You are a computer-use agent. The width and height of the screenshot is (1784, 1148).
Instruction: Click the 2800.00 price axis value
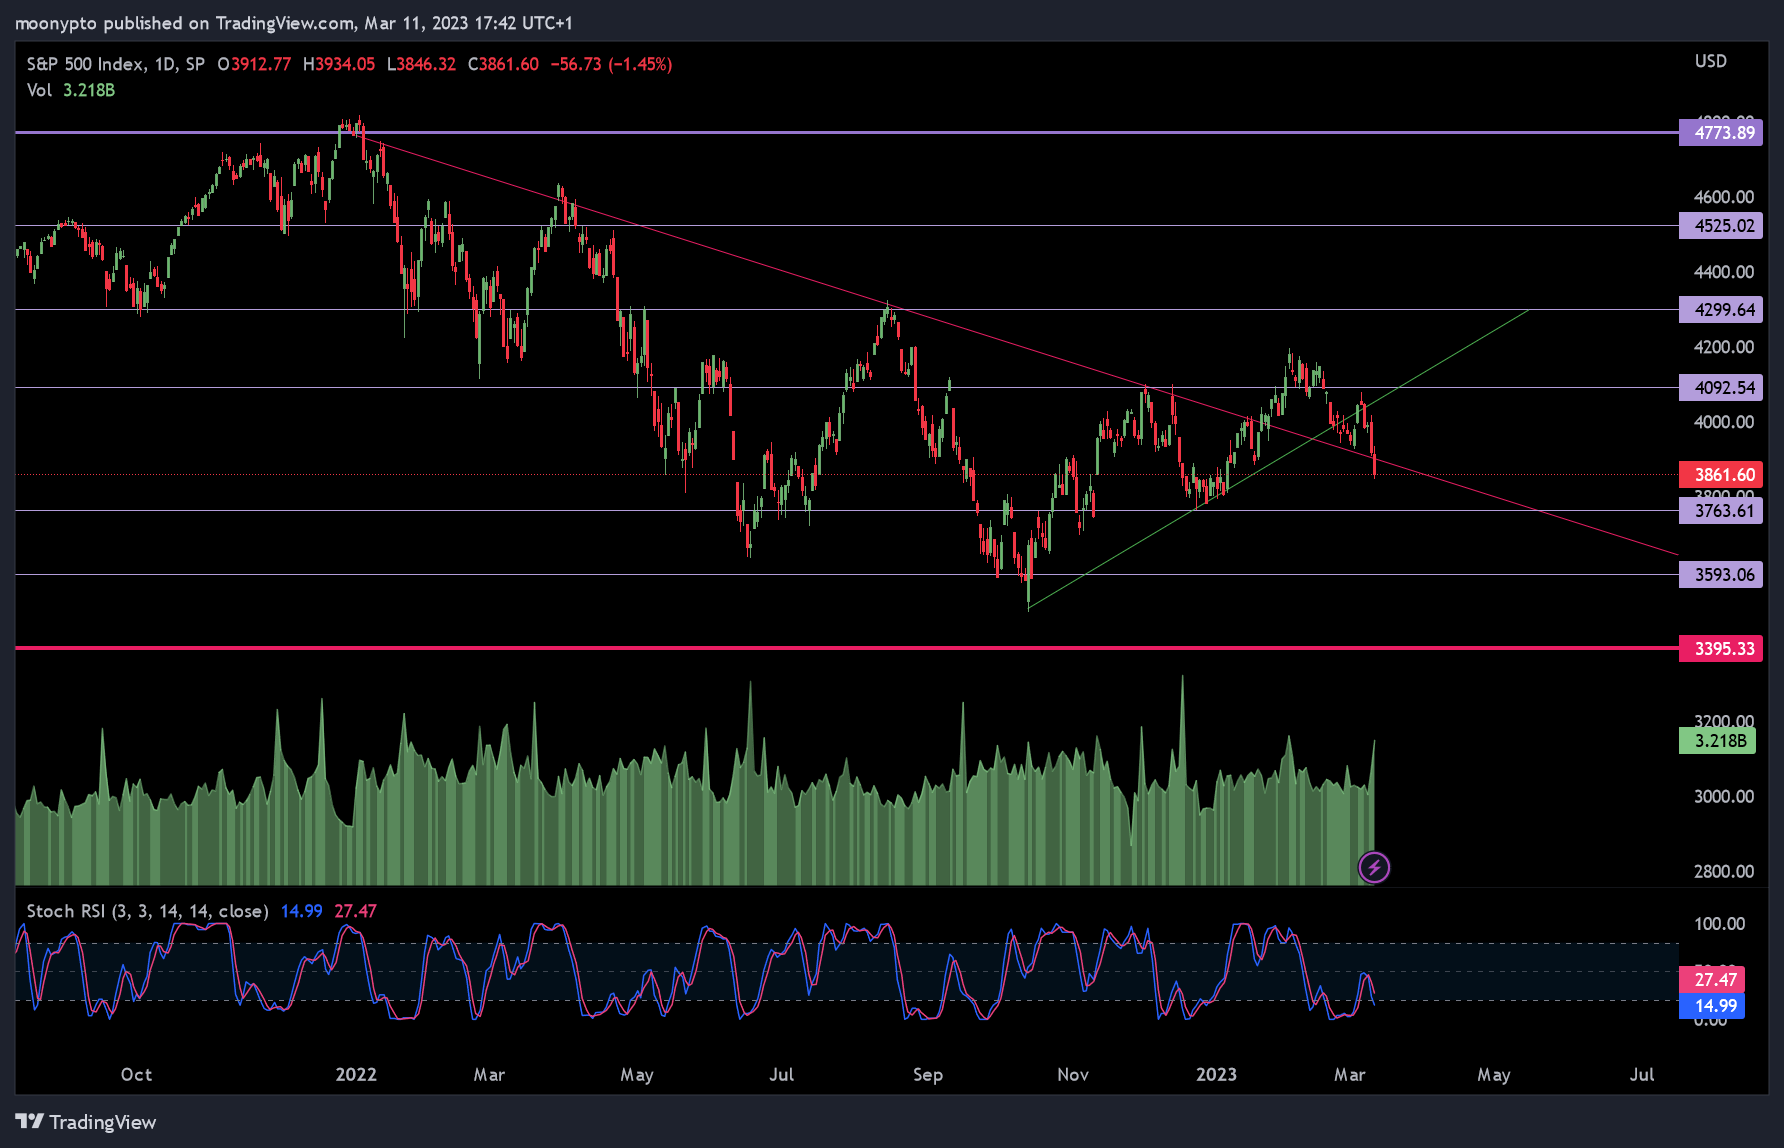point(1724,872)
